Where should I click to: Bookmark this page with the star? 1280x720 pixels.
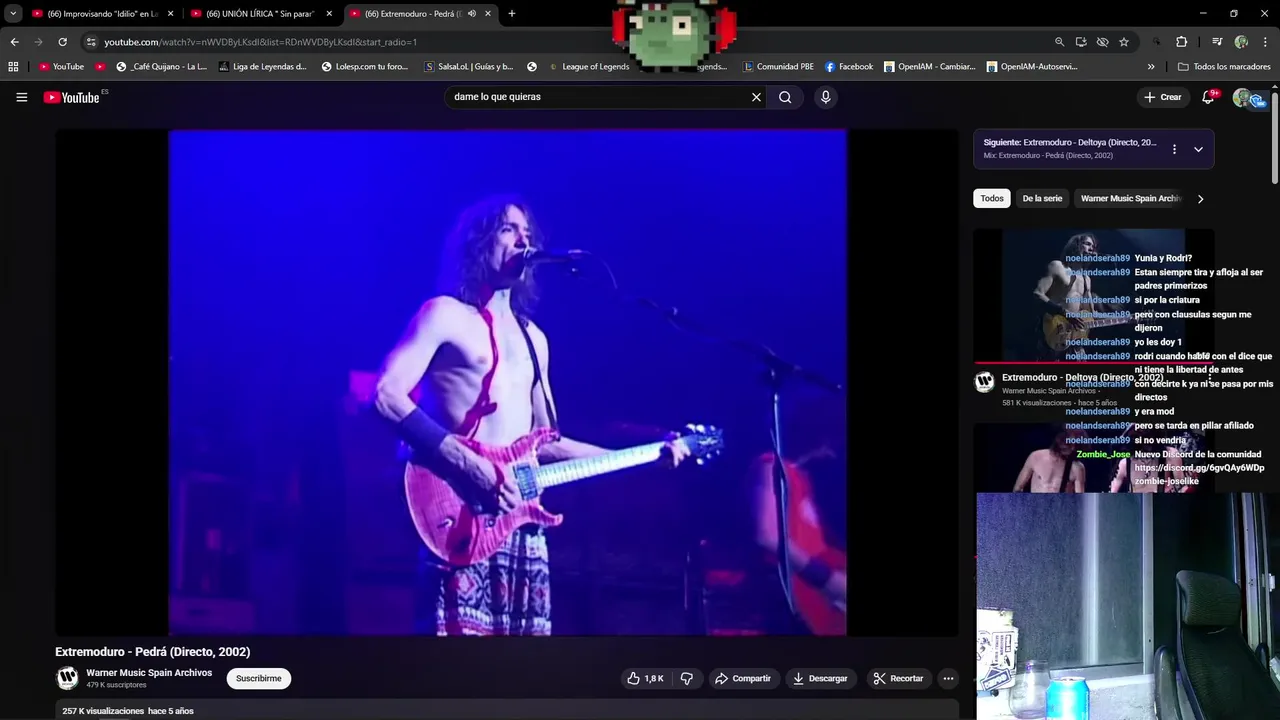pos(1124,42)
